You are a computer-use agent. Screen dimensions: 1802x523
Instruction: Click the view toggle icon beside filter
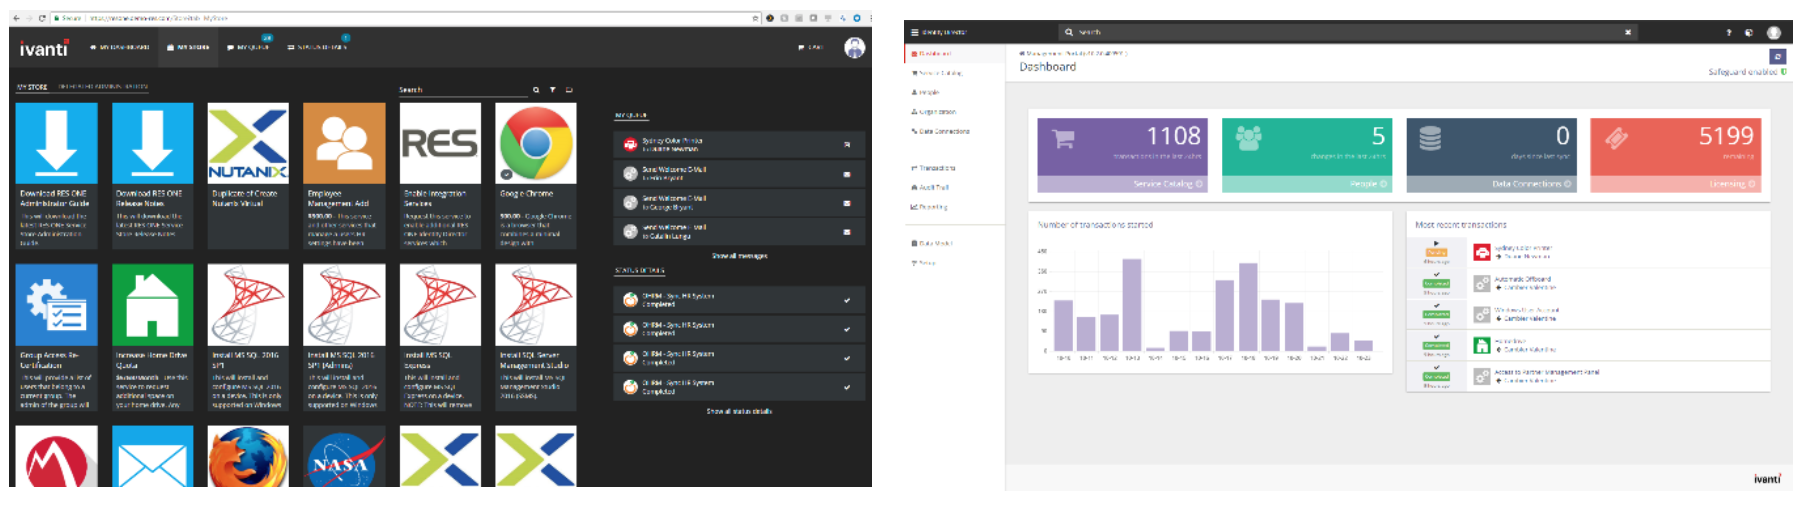click(x=569, y=90)
